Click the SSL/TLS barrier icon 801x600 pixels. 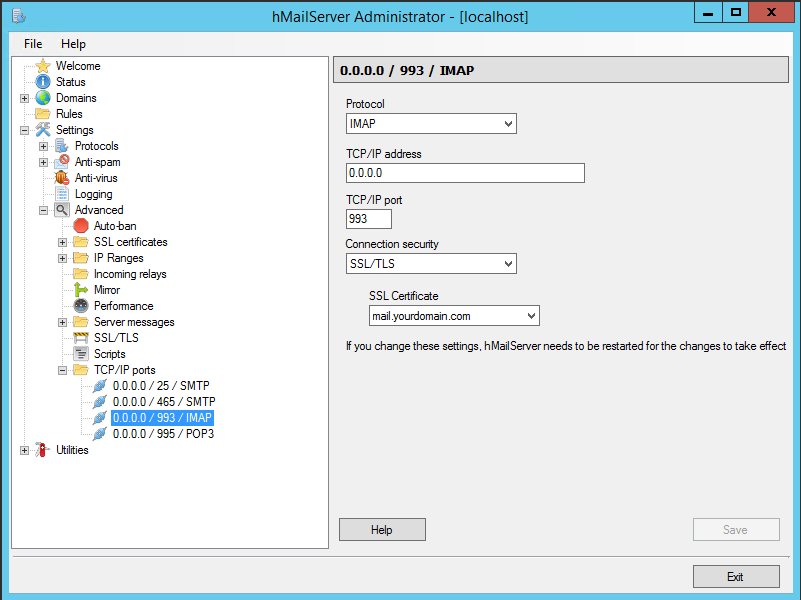coord(81,338)
